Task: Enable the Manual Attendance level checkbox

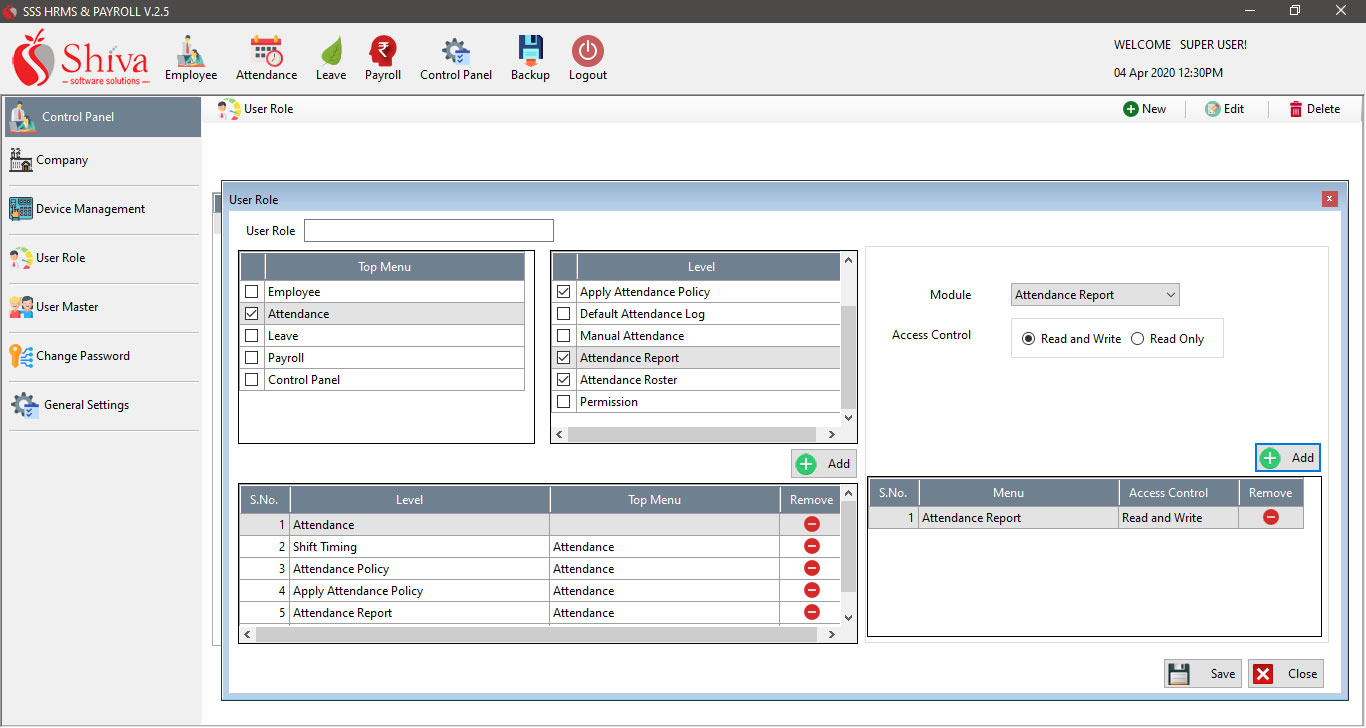Action: point(564,336)
